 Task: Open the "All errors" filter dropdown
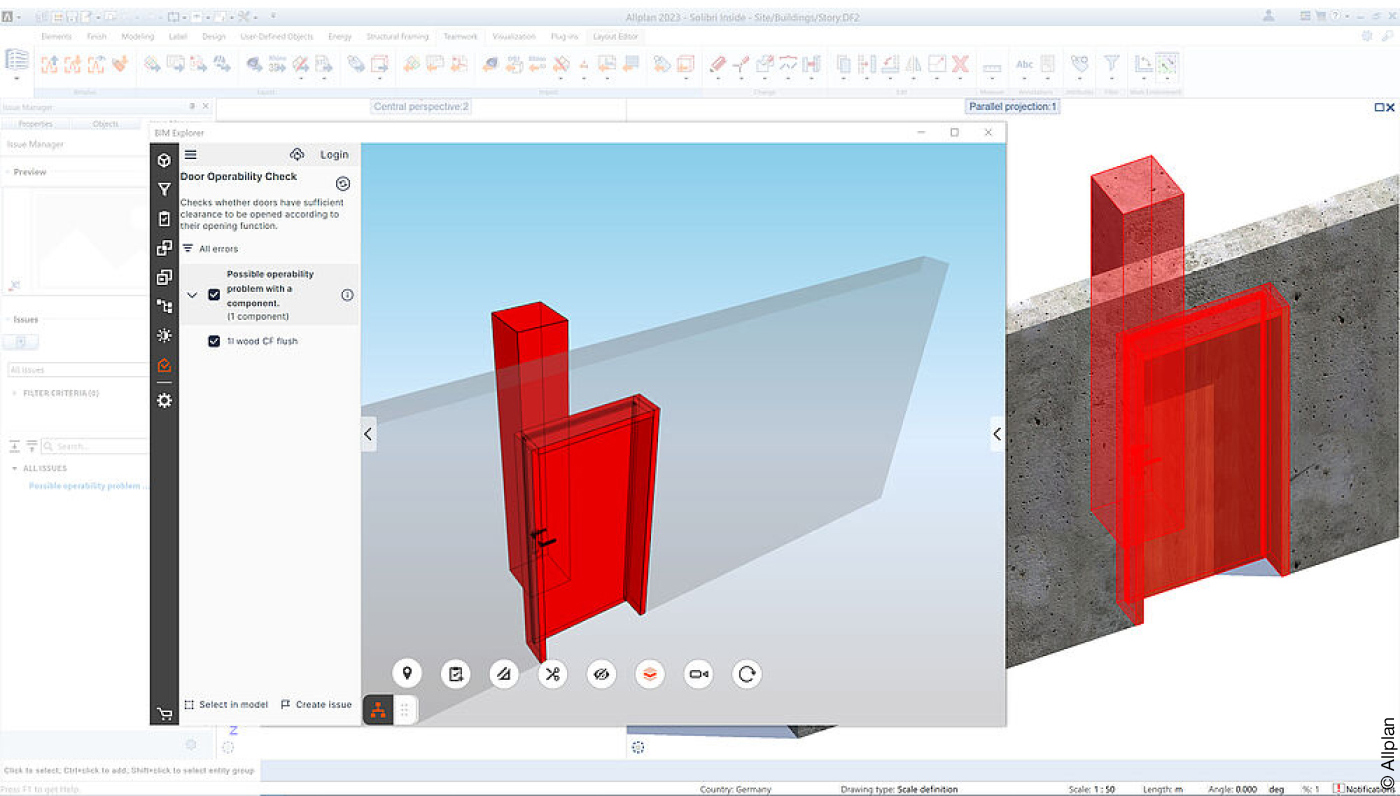pos(211,248)
